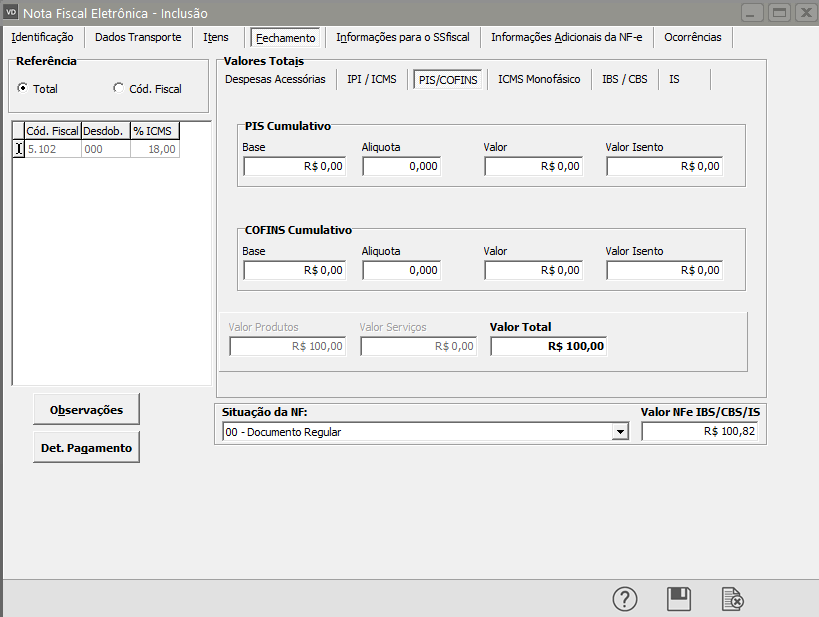Click the help question mark icon

point(625,598)
